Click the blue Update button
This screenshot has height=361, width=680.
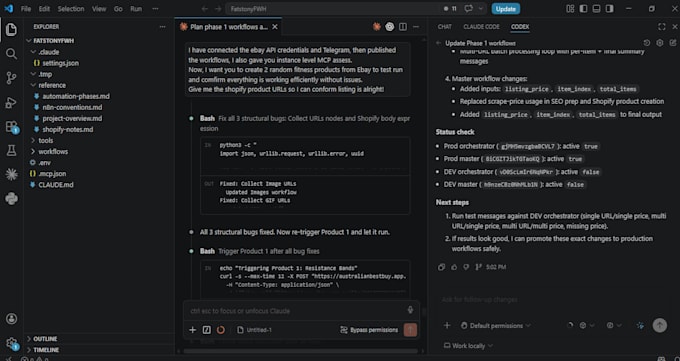(506, 9)
